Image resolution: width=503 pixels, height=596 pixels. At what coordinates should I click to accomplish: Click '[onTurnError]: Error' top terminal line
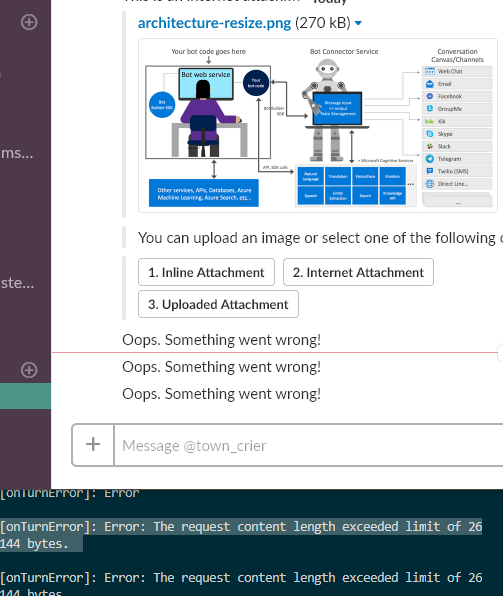click(x=70, y=493)
